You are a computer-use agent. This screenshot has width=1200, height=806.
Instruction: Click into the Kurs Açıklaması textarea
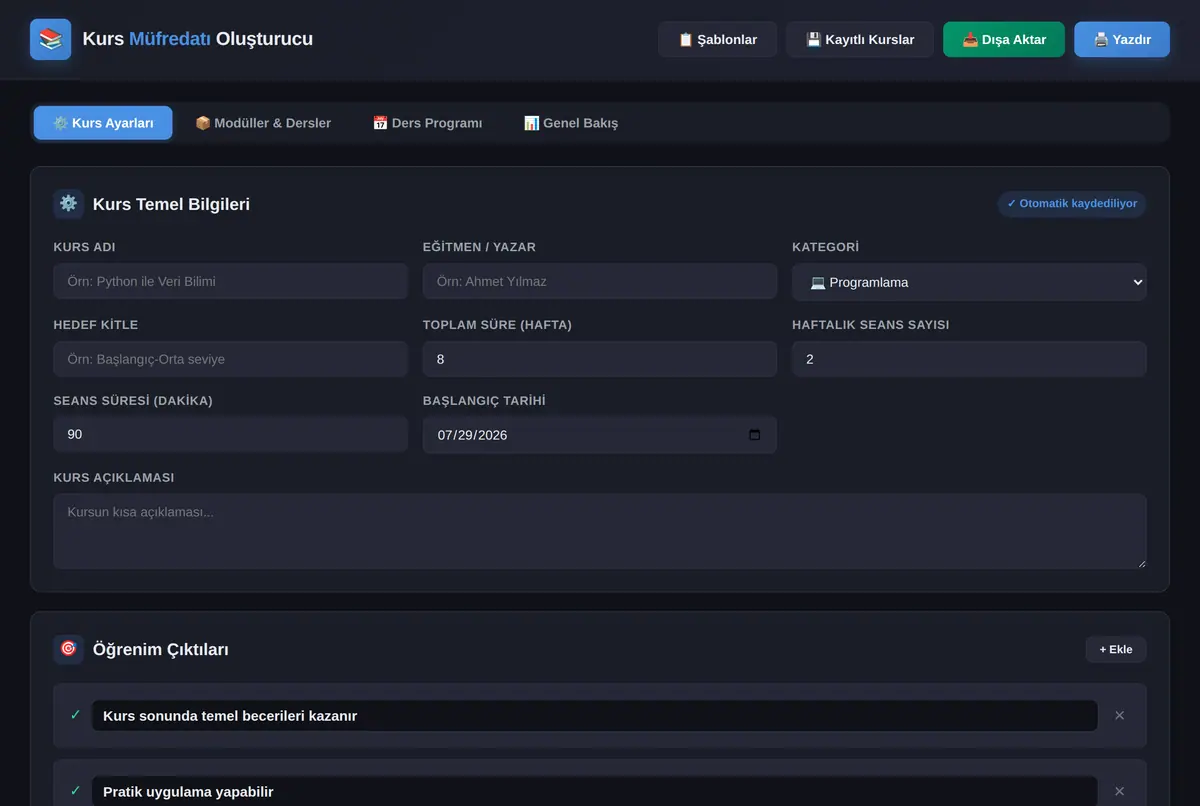click(600, 531)
